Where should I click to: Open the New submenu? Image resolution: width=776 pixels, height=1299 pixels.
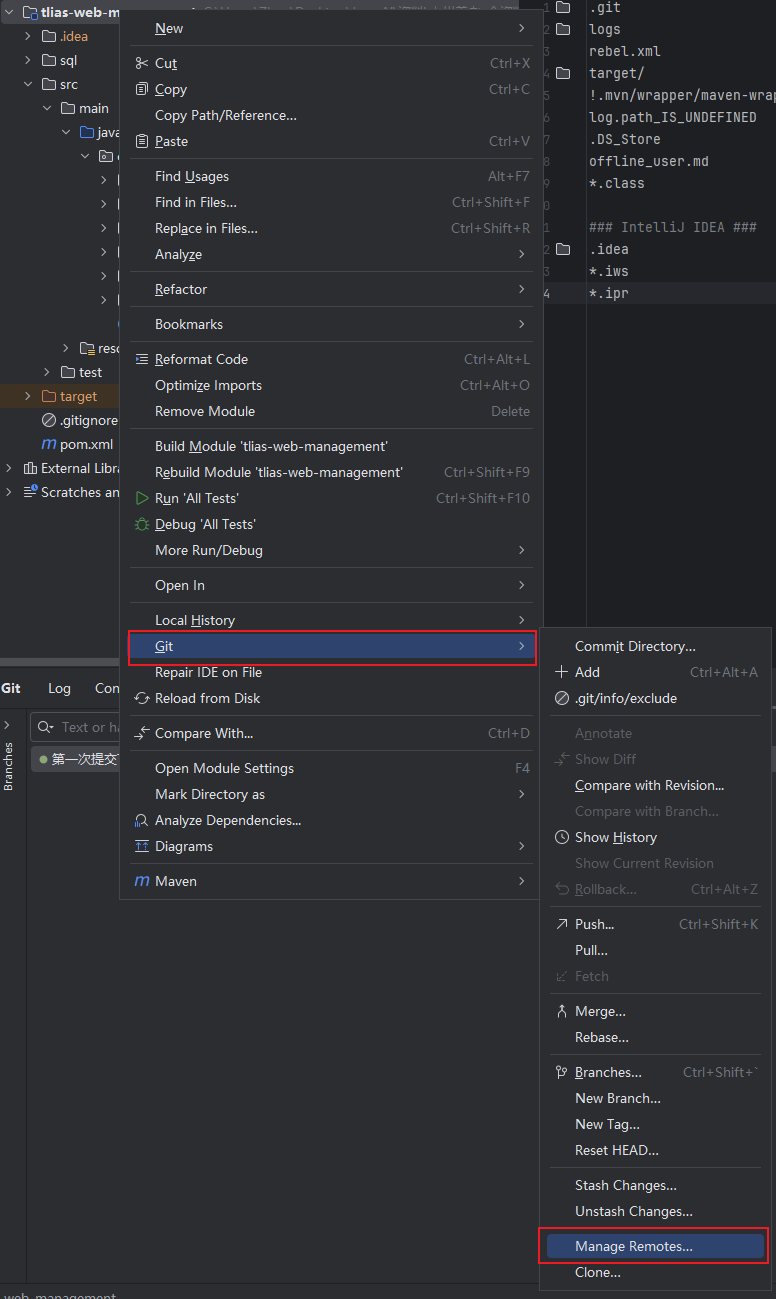click(x=330, y=28)
